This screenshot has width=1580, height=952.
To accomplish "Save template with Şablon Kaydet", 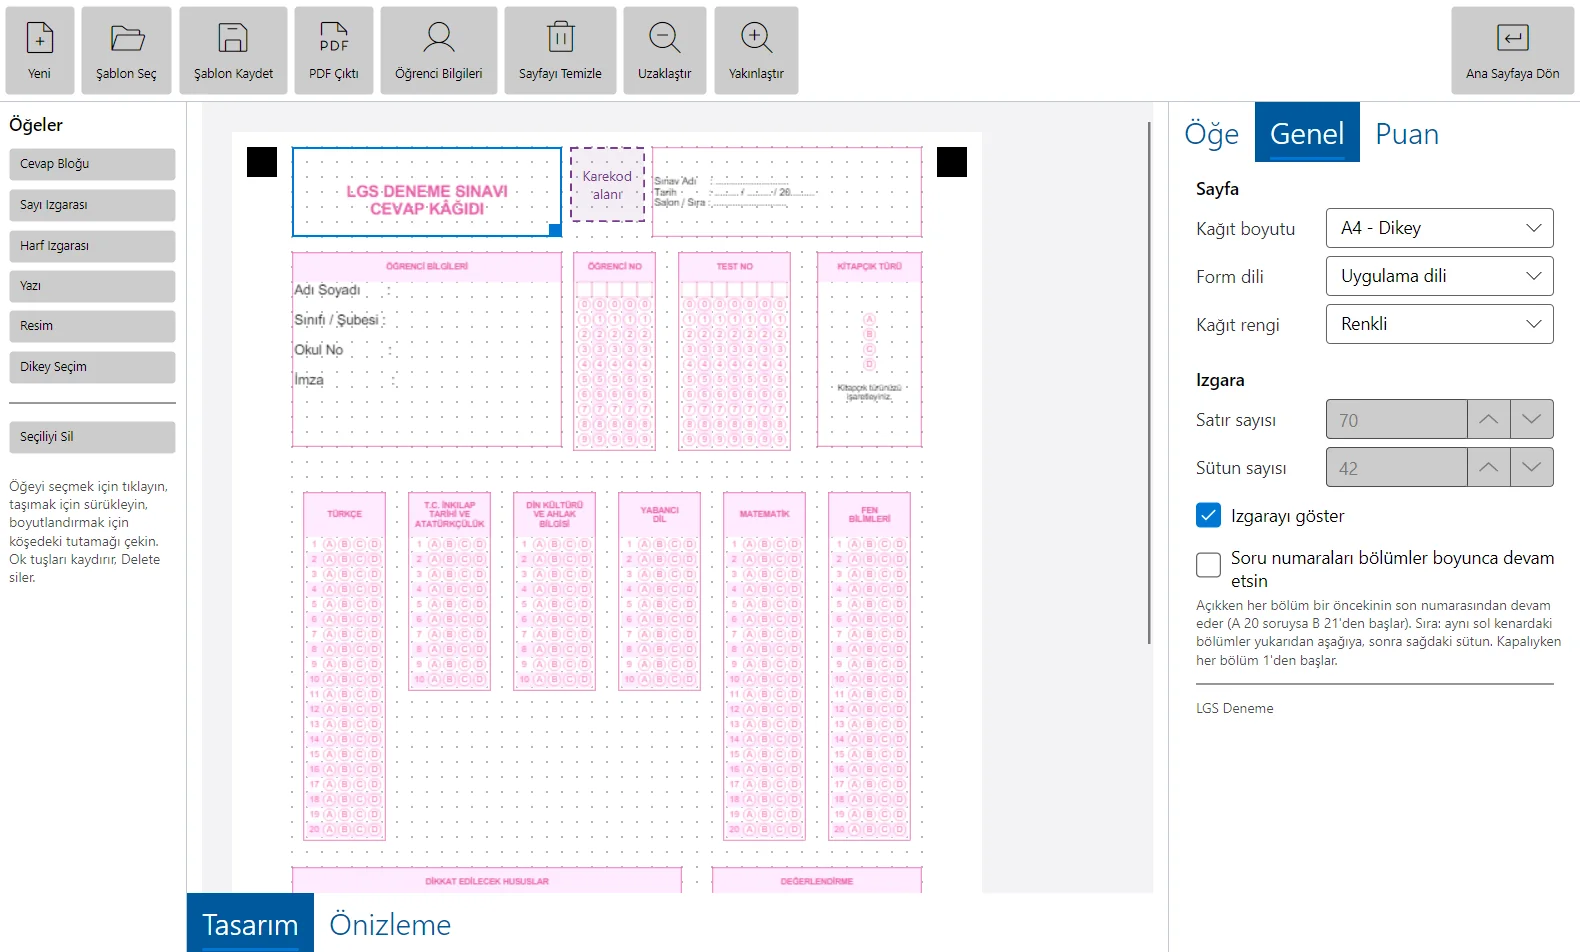I will click(x=233, y=51).
